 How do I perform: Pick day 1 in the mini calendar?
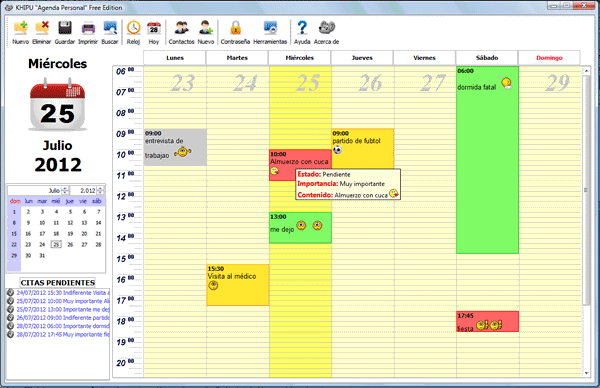14,212
